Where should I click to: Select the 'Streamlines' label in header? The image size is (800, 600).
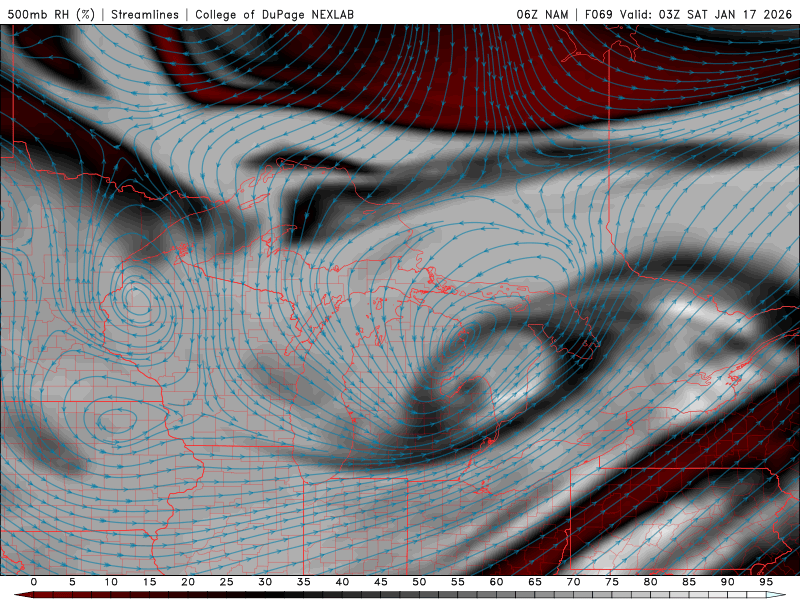[145, 14]
